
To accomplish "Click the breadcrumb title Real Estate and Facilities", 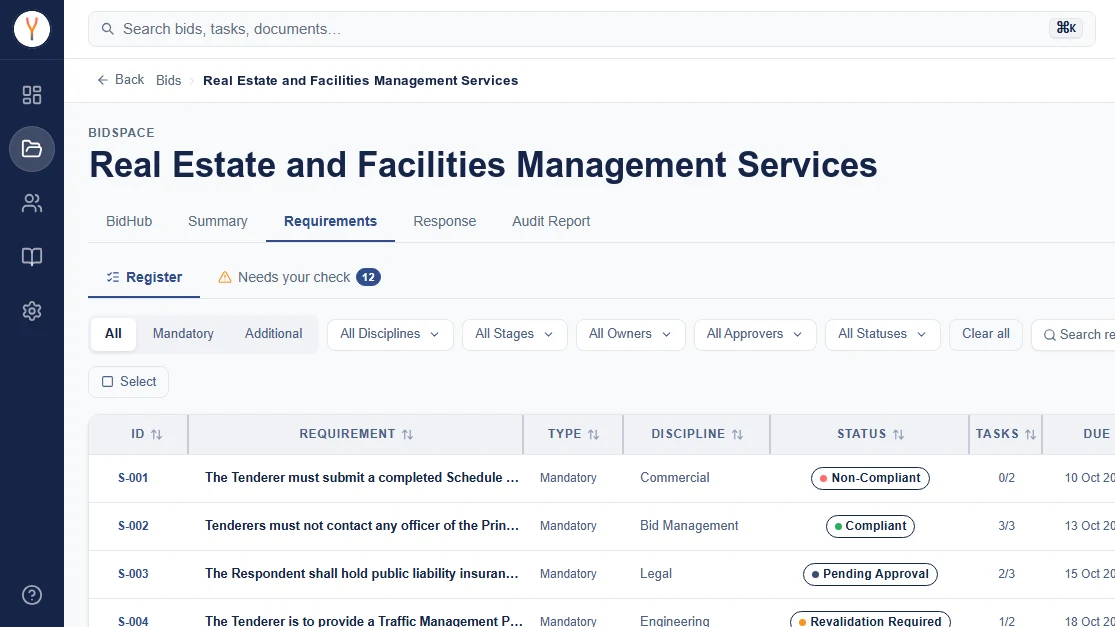I will tap(361, 80).
